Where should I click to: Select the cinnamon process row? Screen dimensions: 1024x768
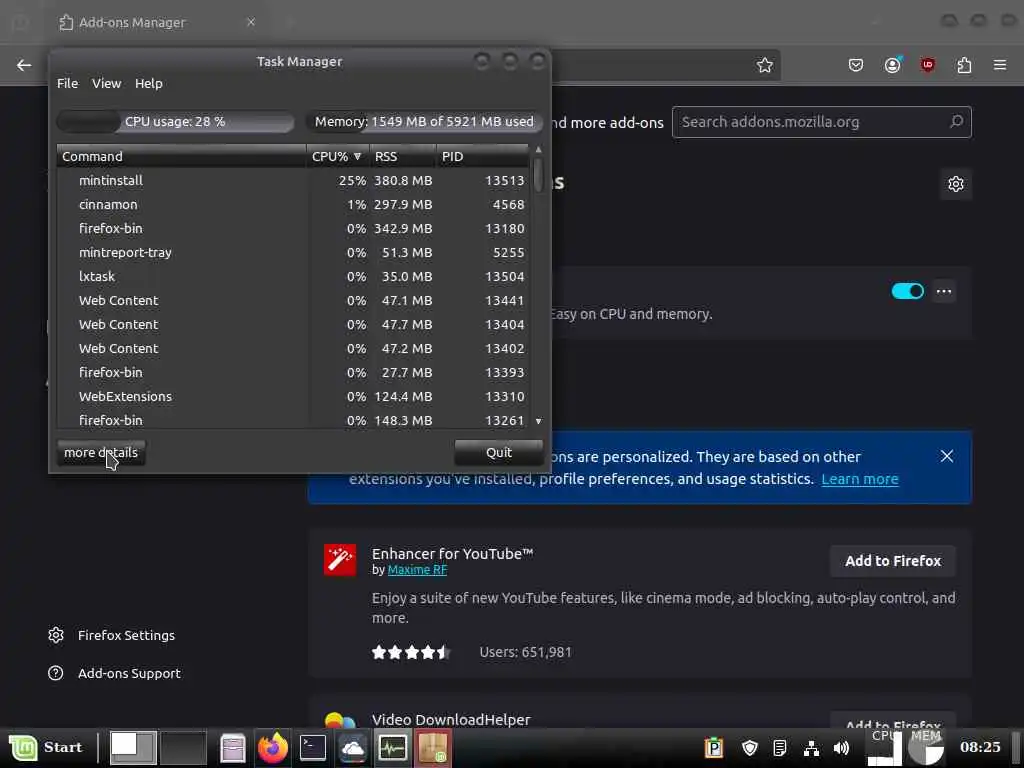(293, 205)
